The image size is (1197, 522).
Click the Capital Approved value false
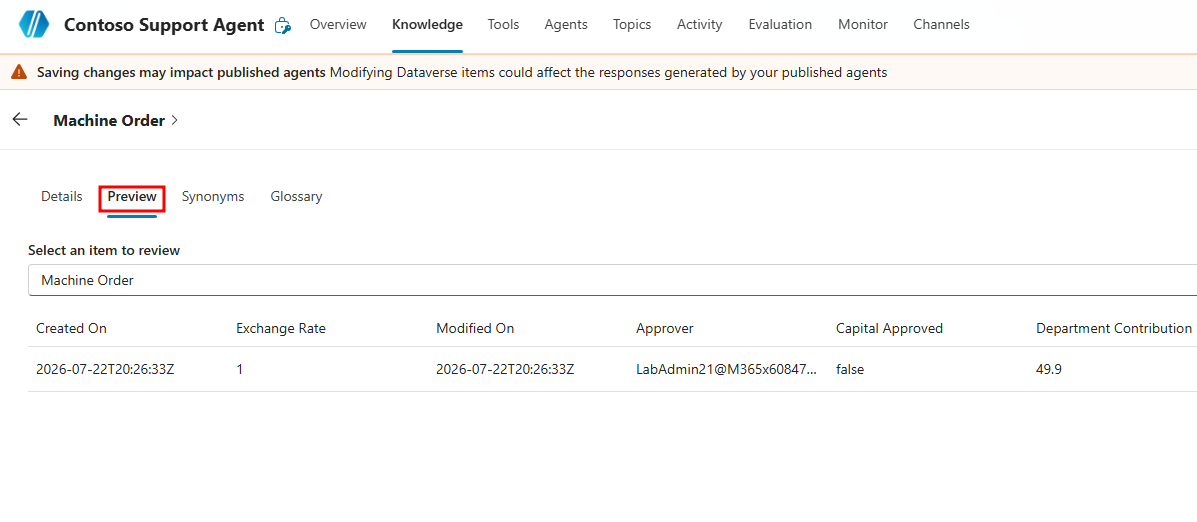pyautogui.click(x=850, y=369)
